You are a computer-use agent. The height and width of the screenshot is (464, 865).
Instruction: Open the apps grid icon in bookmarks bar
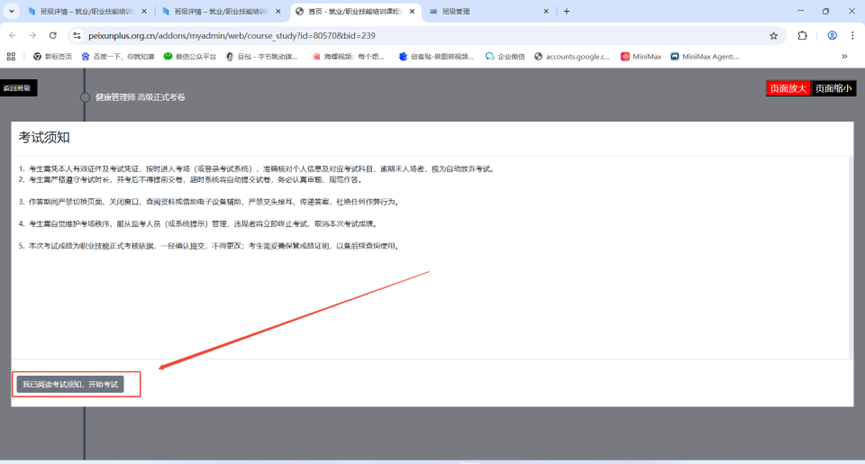pyautogui.click(x=12, y=57)
